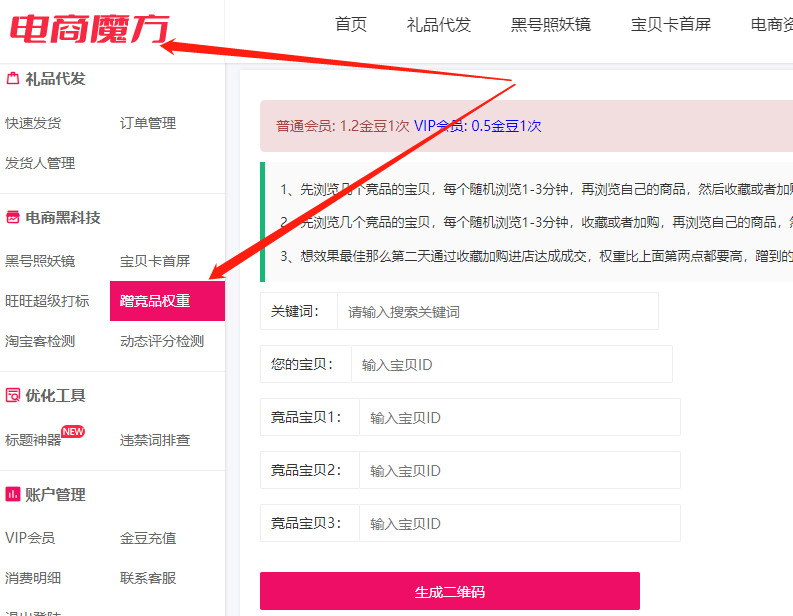Click the 竞品宝贝3: field label

[306, 523]
